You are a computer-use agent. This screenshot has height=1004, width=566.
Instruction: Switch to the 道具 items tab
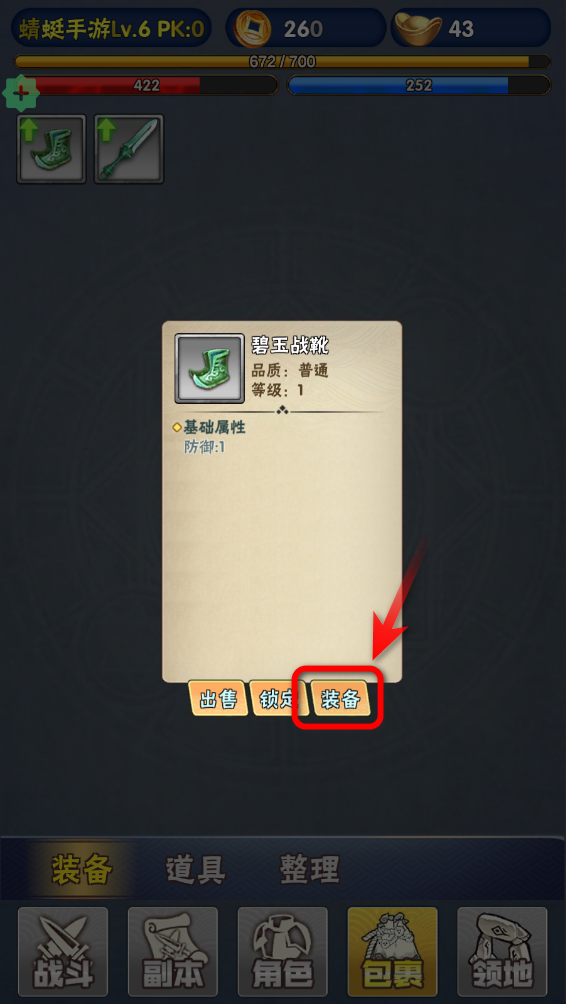point(196,870)
